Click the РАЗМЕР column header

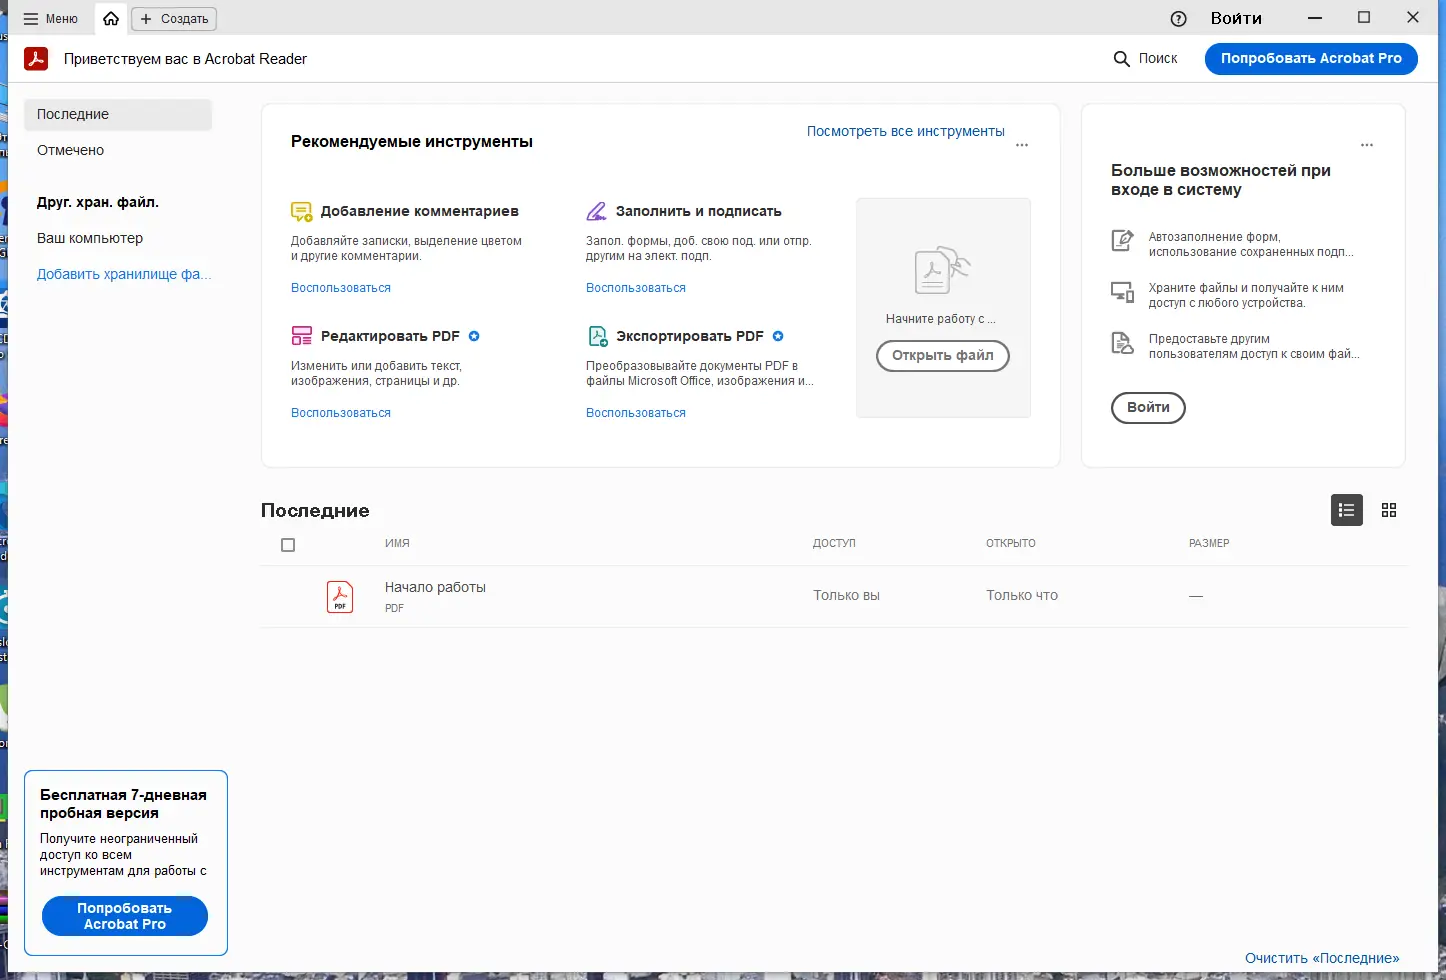click(1209, 543)
